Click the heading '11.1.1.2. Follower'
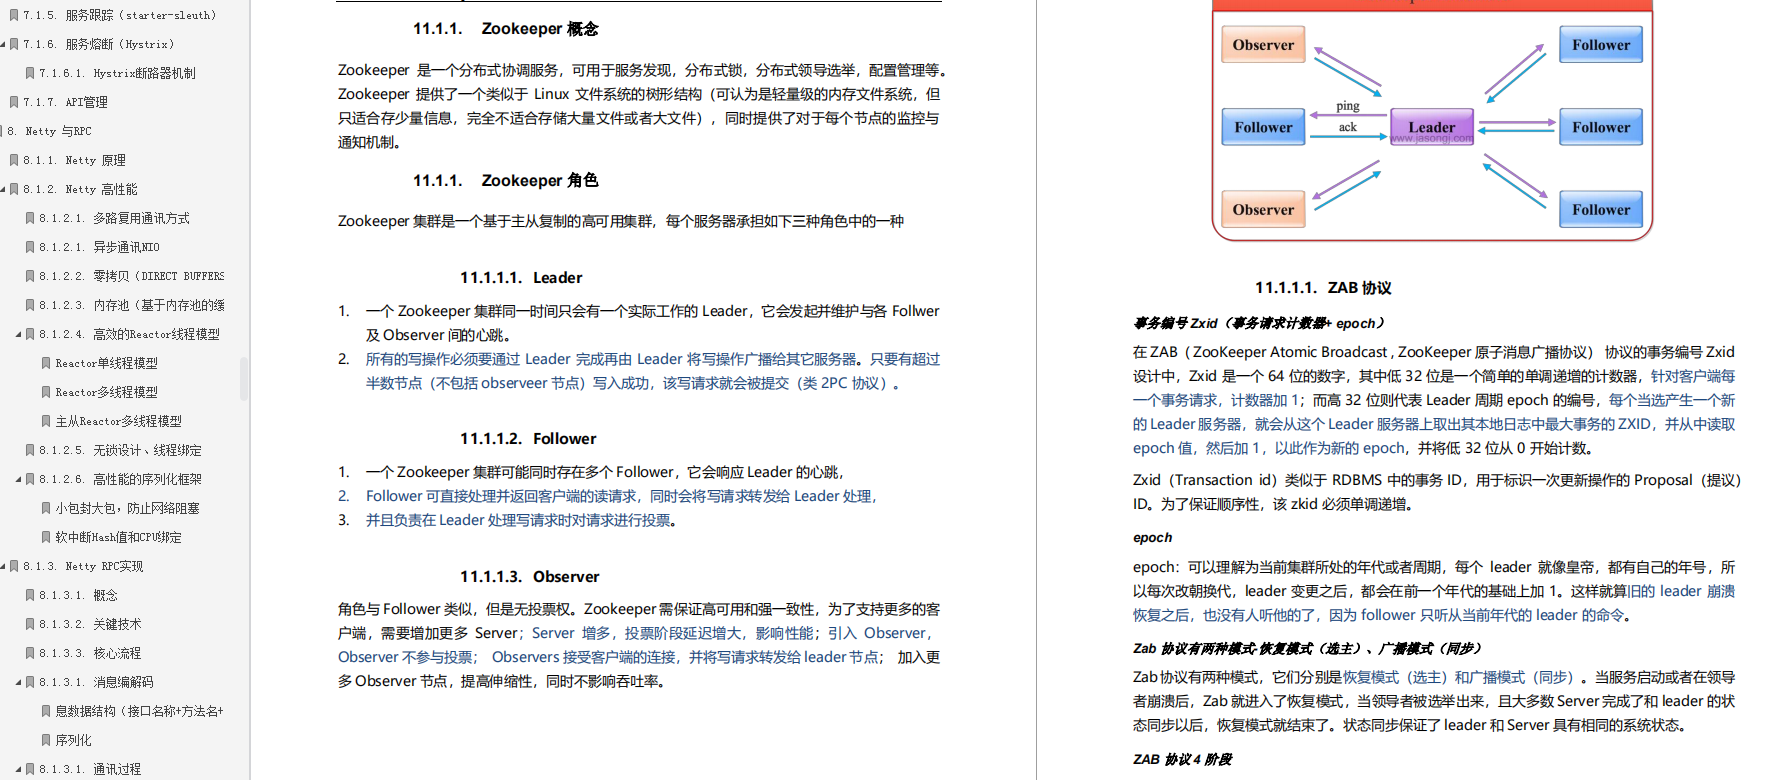Image resolution: width=1781 pixels, height=780 pixels. pyautogui.click(x=528, y=439)
